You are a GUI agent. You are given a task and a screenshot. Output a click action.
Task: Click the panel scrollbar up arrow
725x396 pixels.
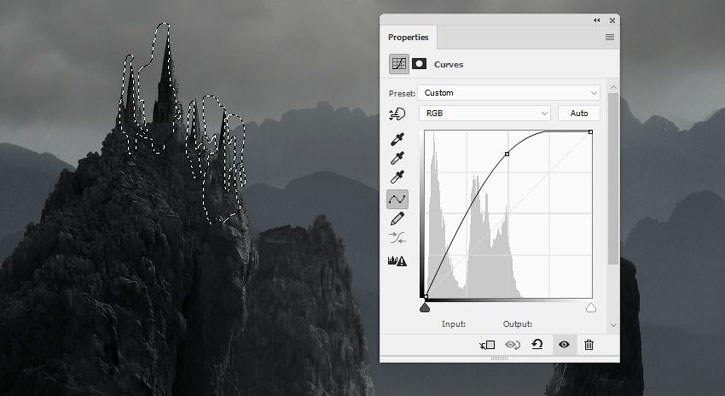[x=614, y=87]
